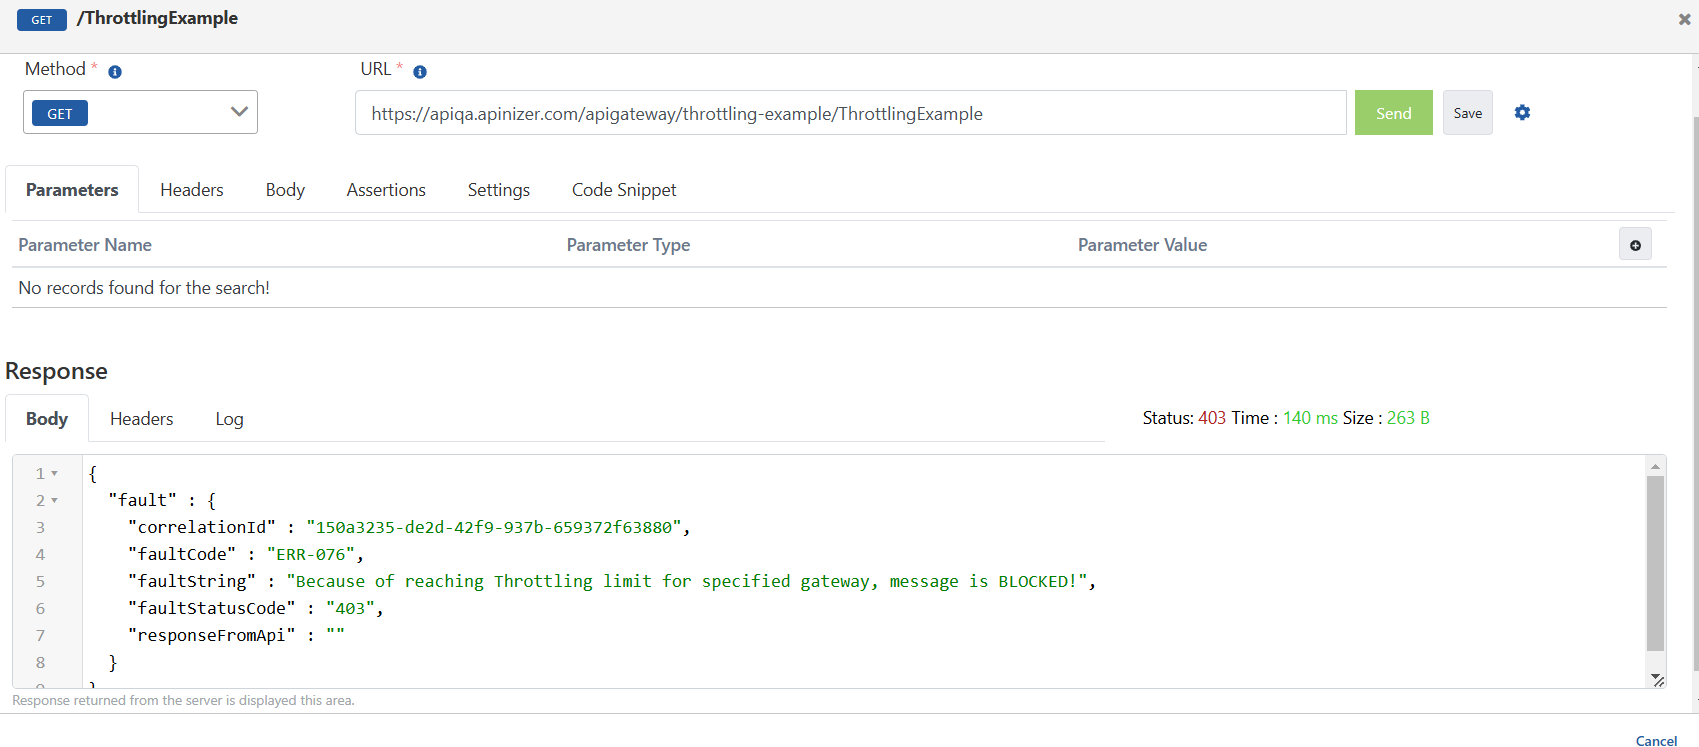Click the Method info icon
1699x747 pixels.
115,72
